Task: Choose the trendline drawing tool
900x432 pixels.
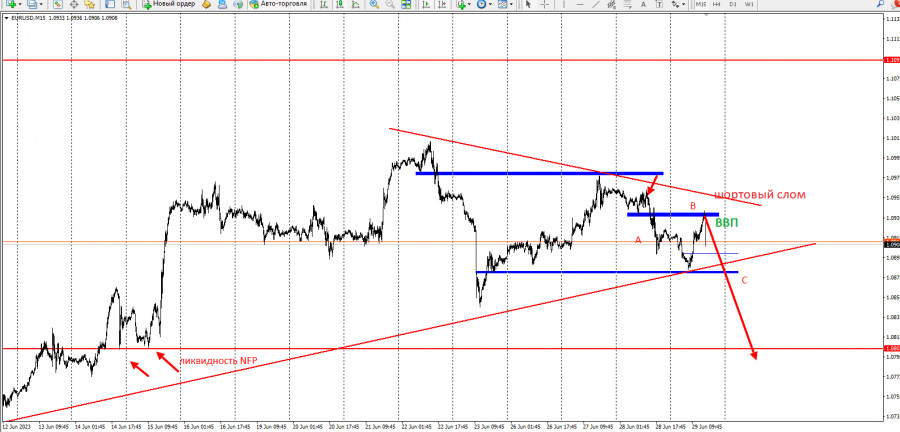Action: click(x=595, y=4)
